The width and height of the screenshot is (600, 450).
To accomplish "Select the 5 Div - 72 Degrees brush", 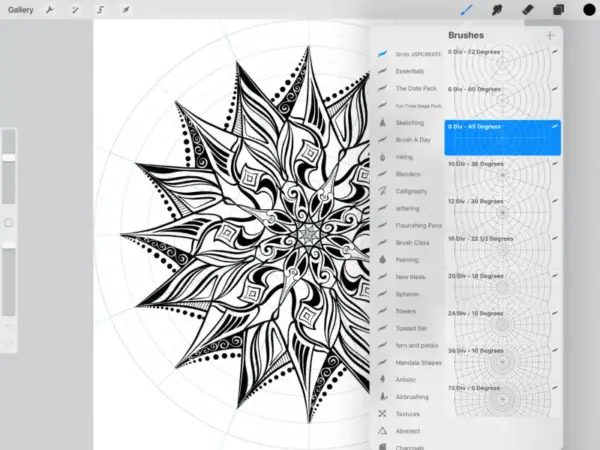I will point(503,63).
